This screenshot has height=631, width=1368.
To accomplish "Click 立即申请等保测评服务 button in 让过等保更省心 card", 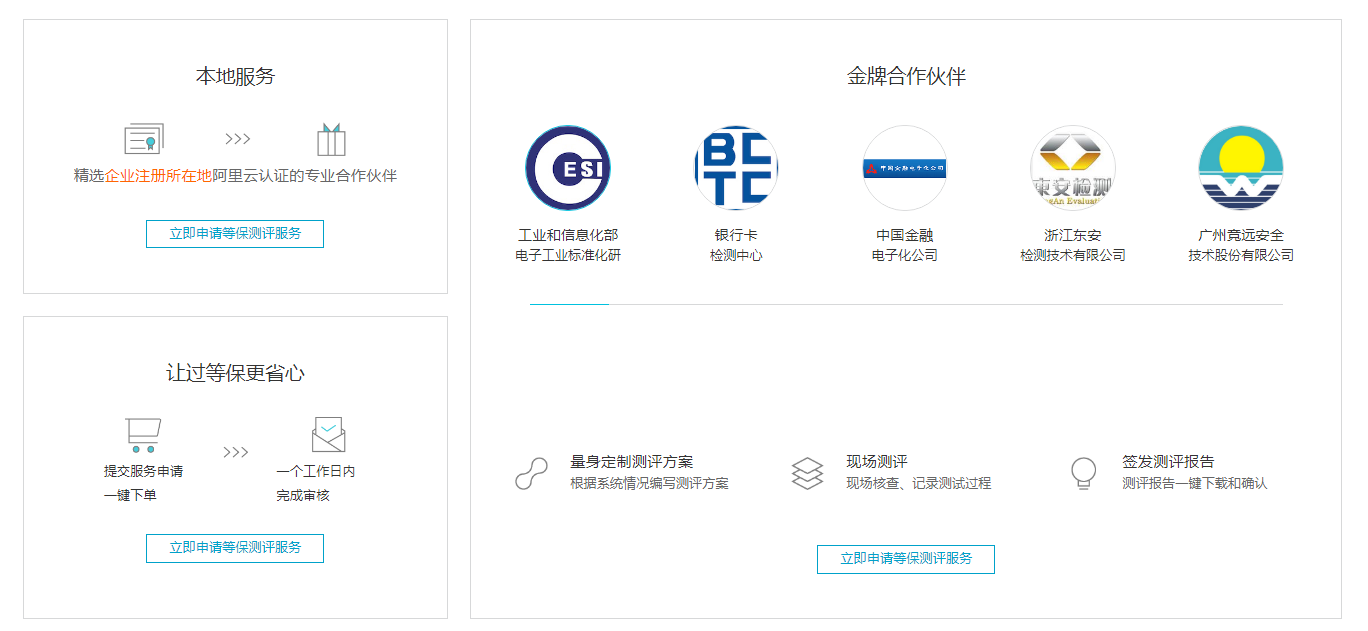I will point(235,548).
